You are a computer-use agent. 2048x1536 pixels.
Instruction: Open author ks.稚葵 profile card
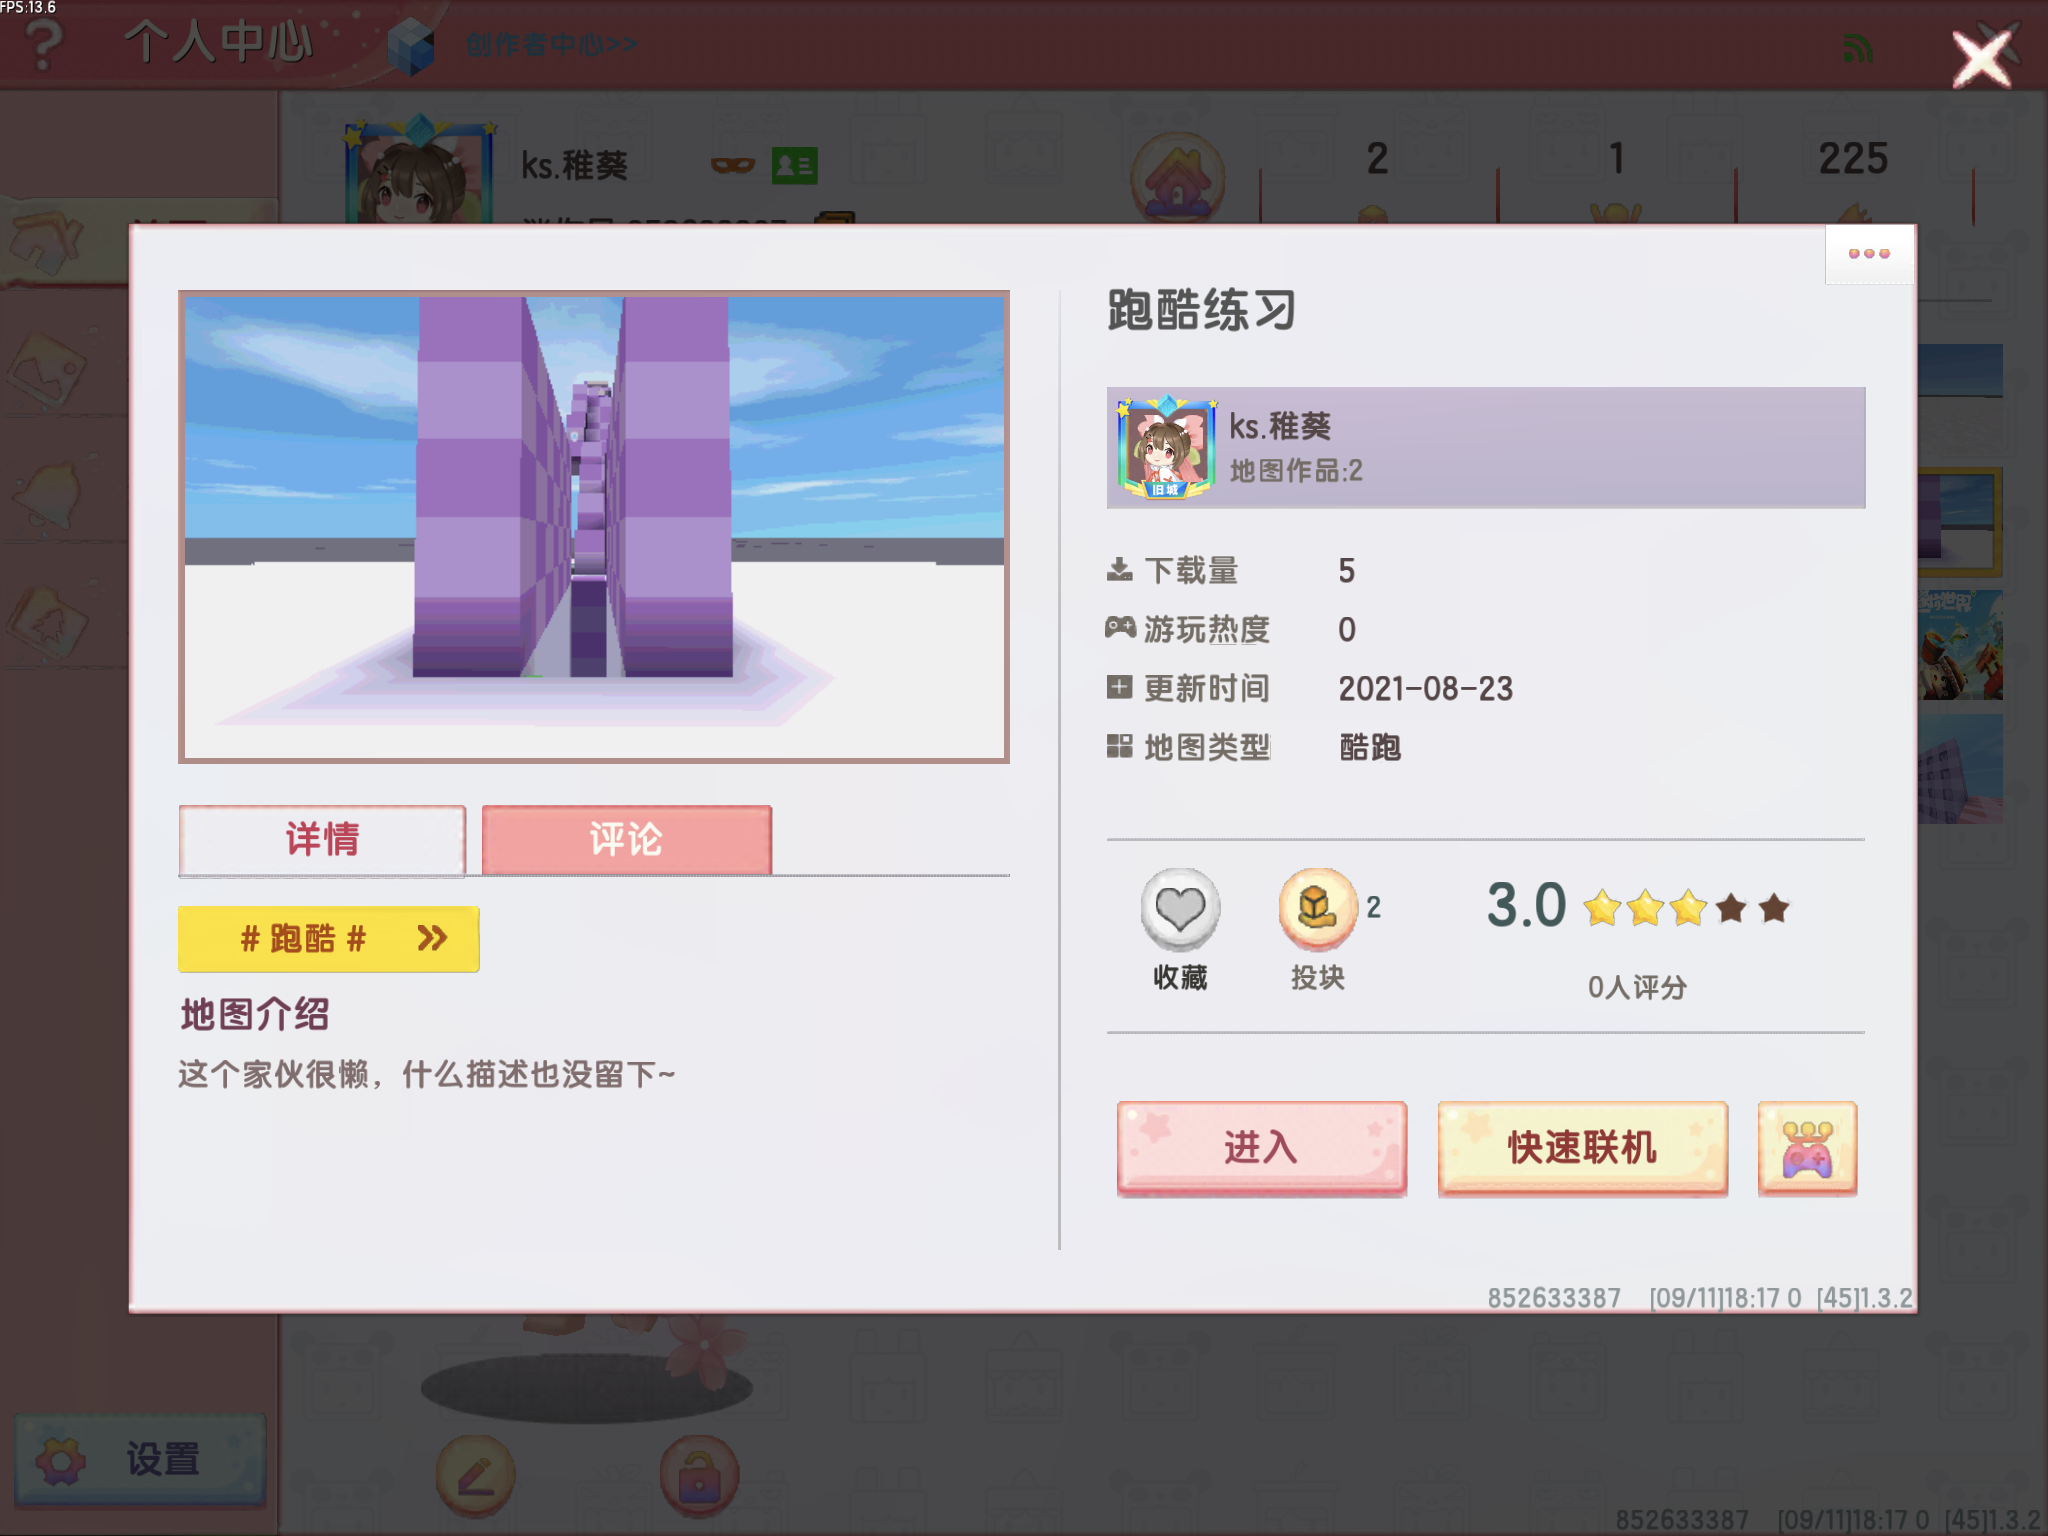pos(1485,448)
